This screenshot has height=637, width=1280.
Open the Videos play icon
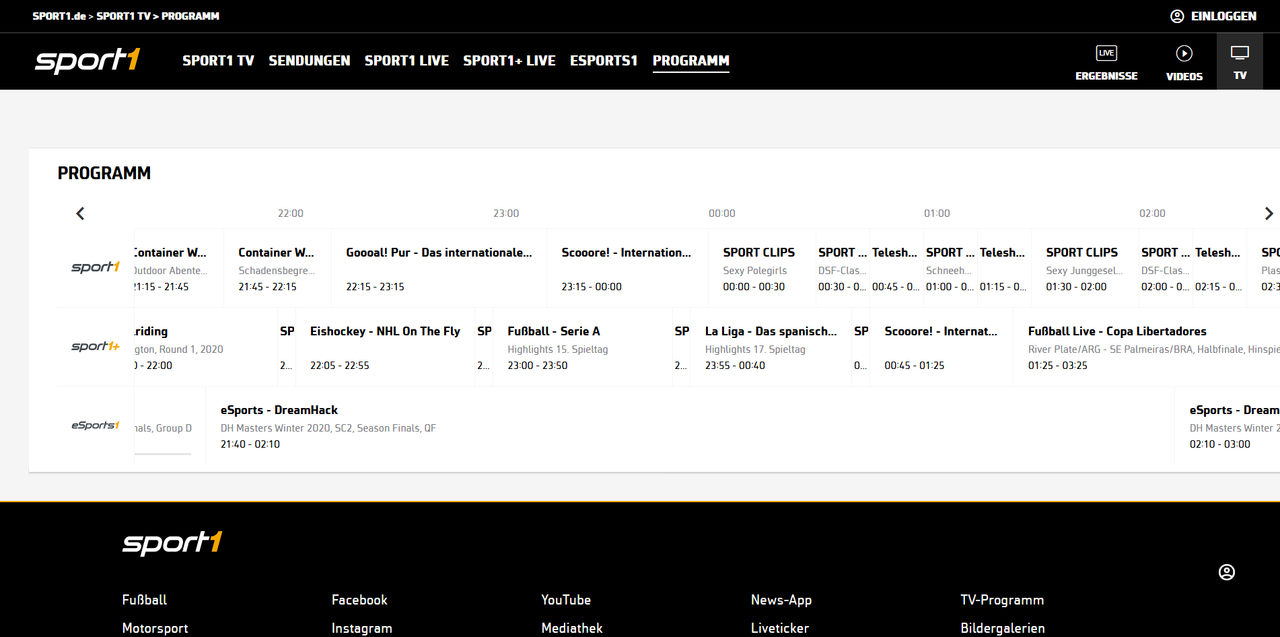point(1184,62)
